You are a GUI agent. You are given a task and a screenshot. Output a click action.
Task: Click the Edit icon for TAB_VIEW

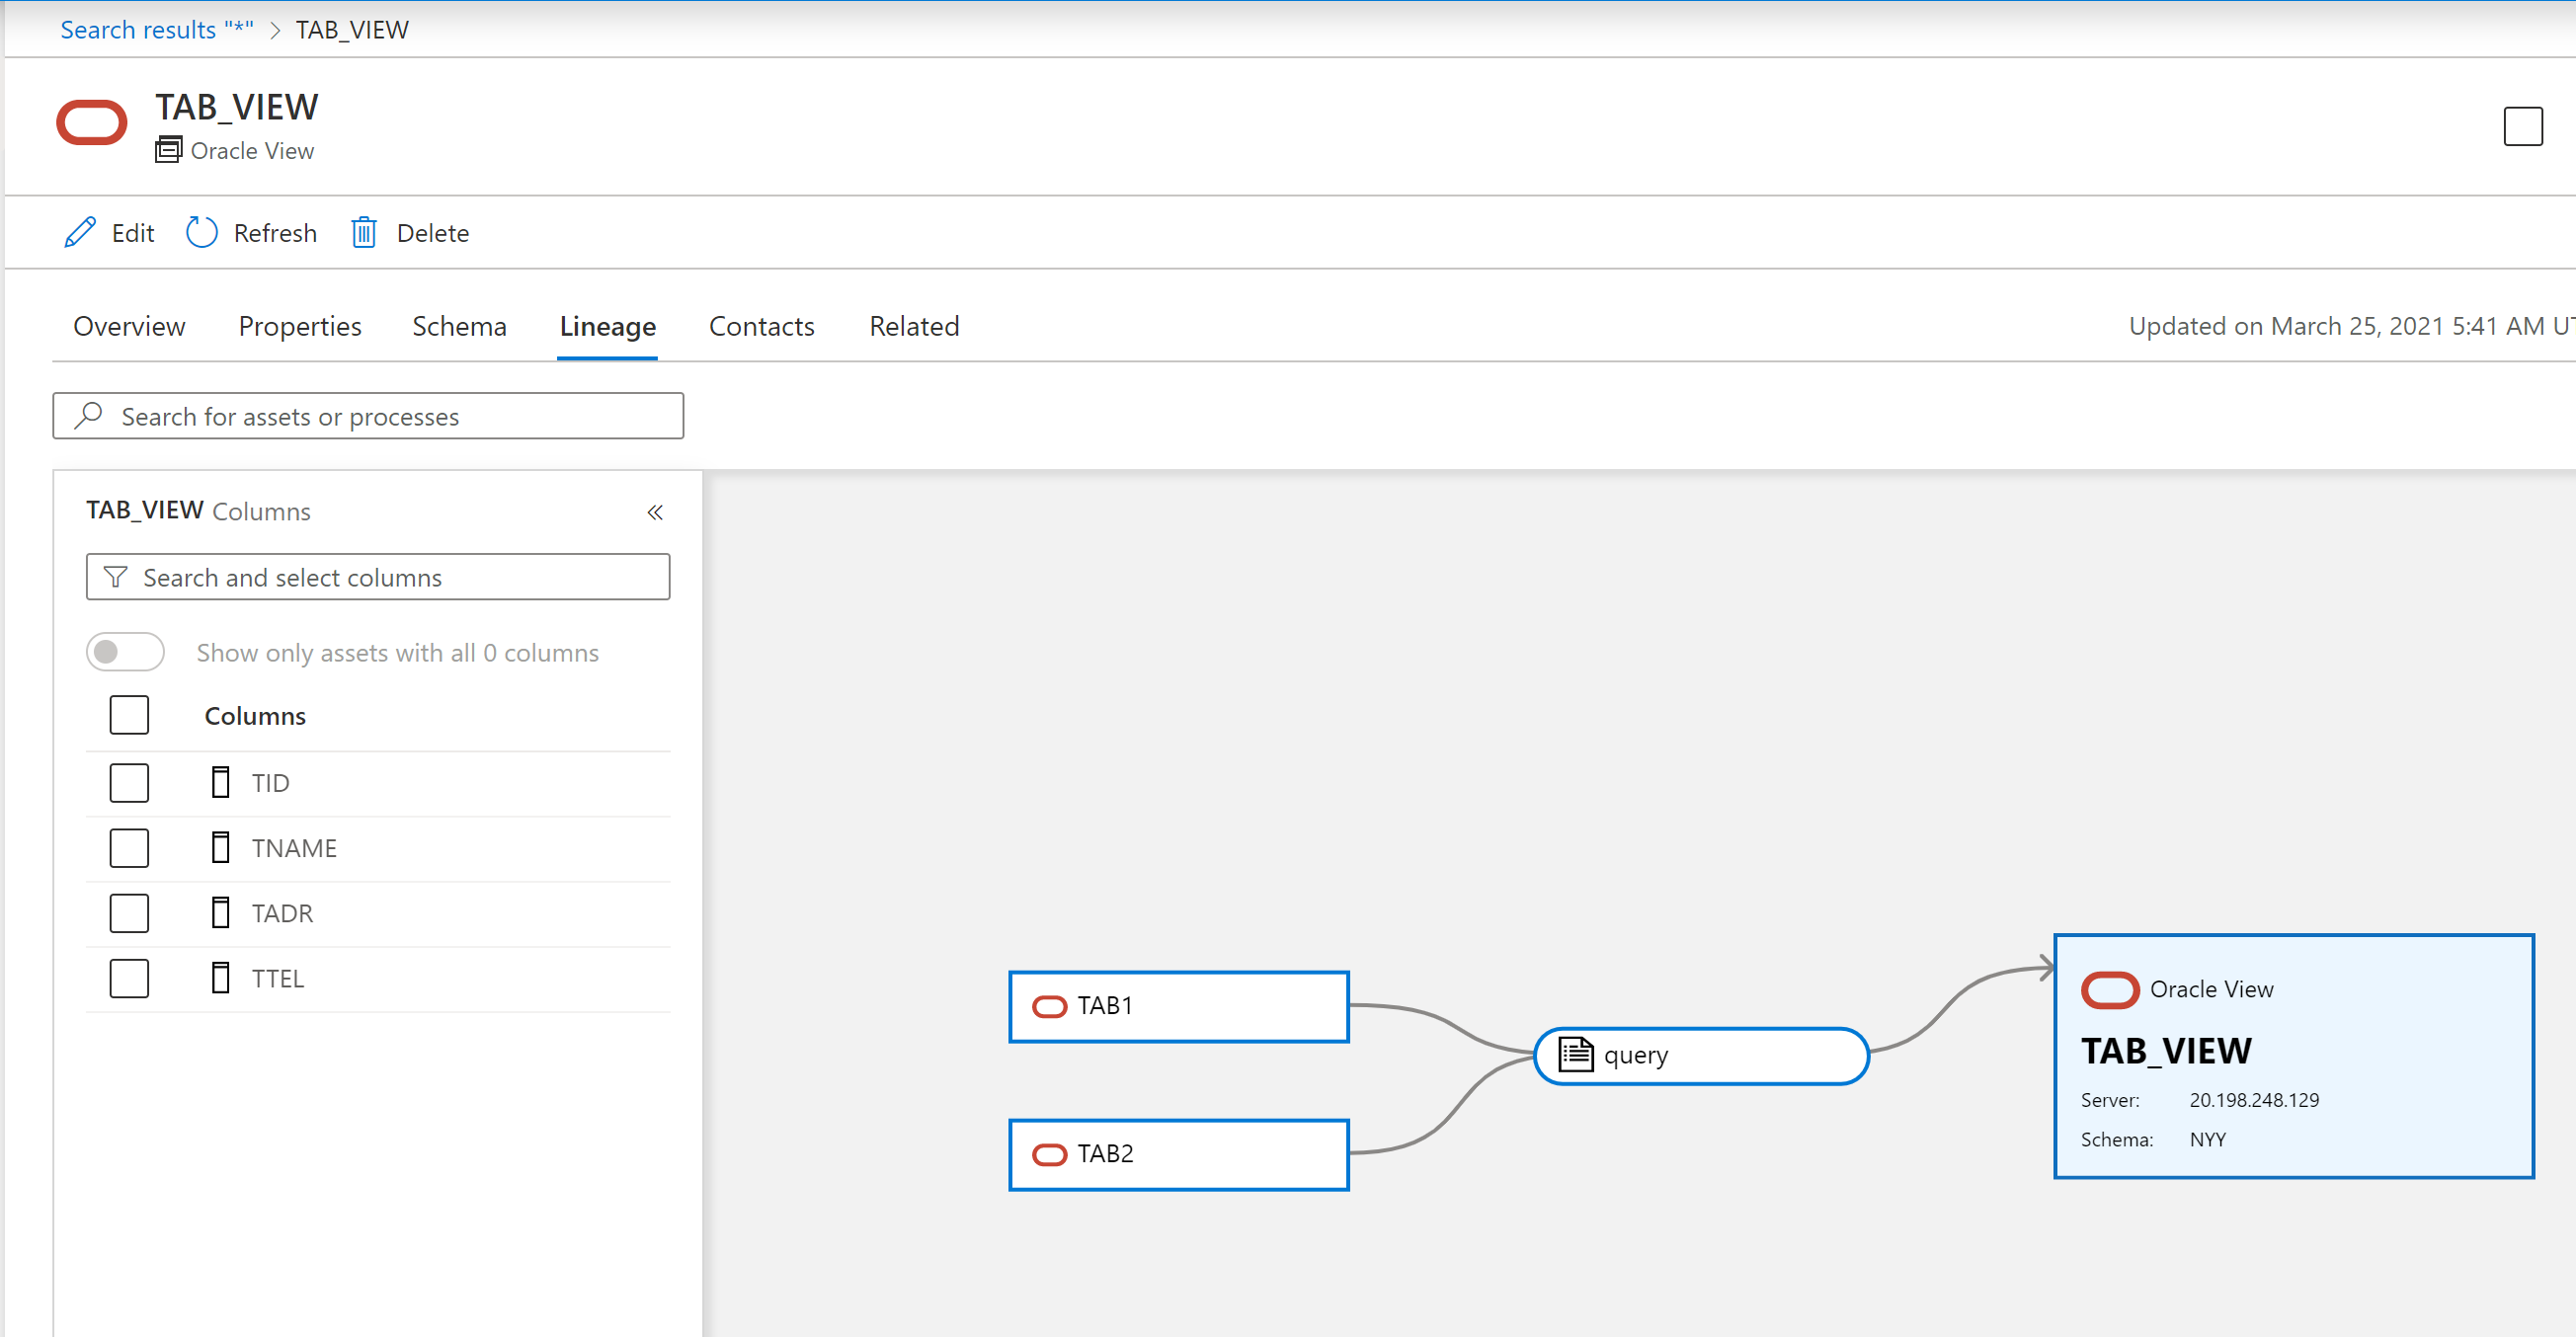82,232
